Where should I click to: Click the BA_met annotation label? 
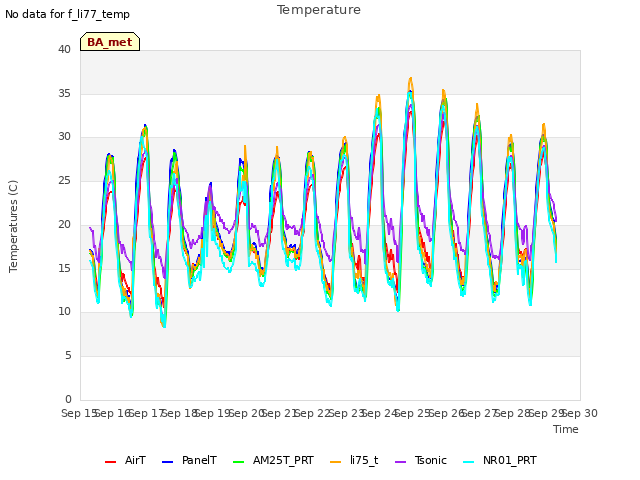tap(110, 42)
